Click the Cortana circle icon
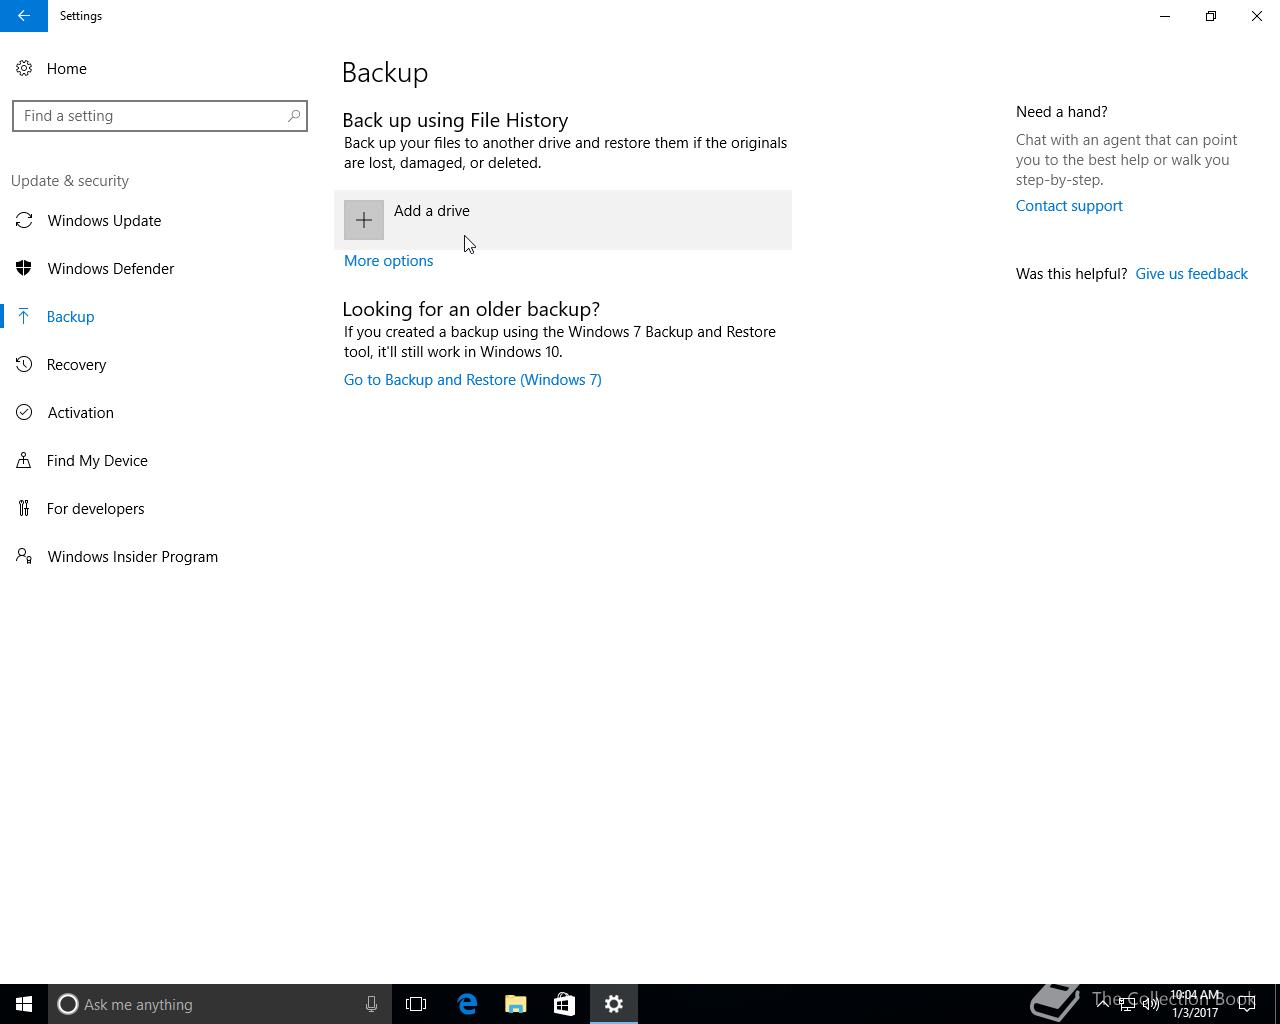Viewport: 1280px width, 1024px height. click(x=68, y=1004)
